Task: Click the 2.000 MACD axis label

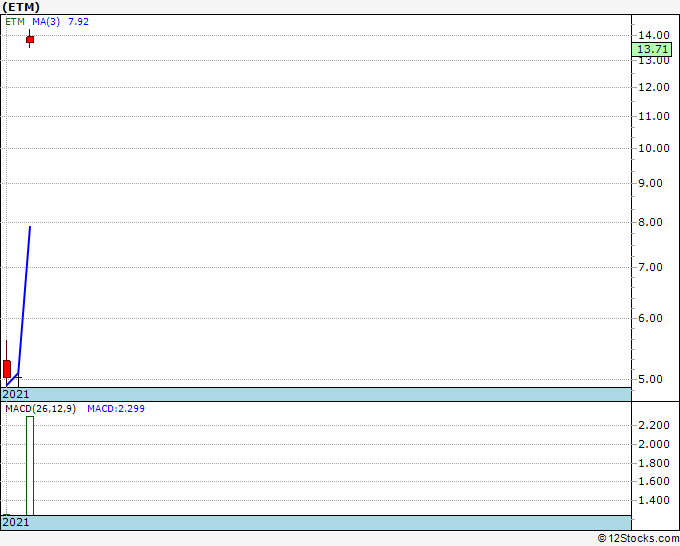Action: pyautogui.click(x=654, y=444)
